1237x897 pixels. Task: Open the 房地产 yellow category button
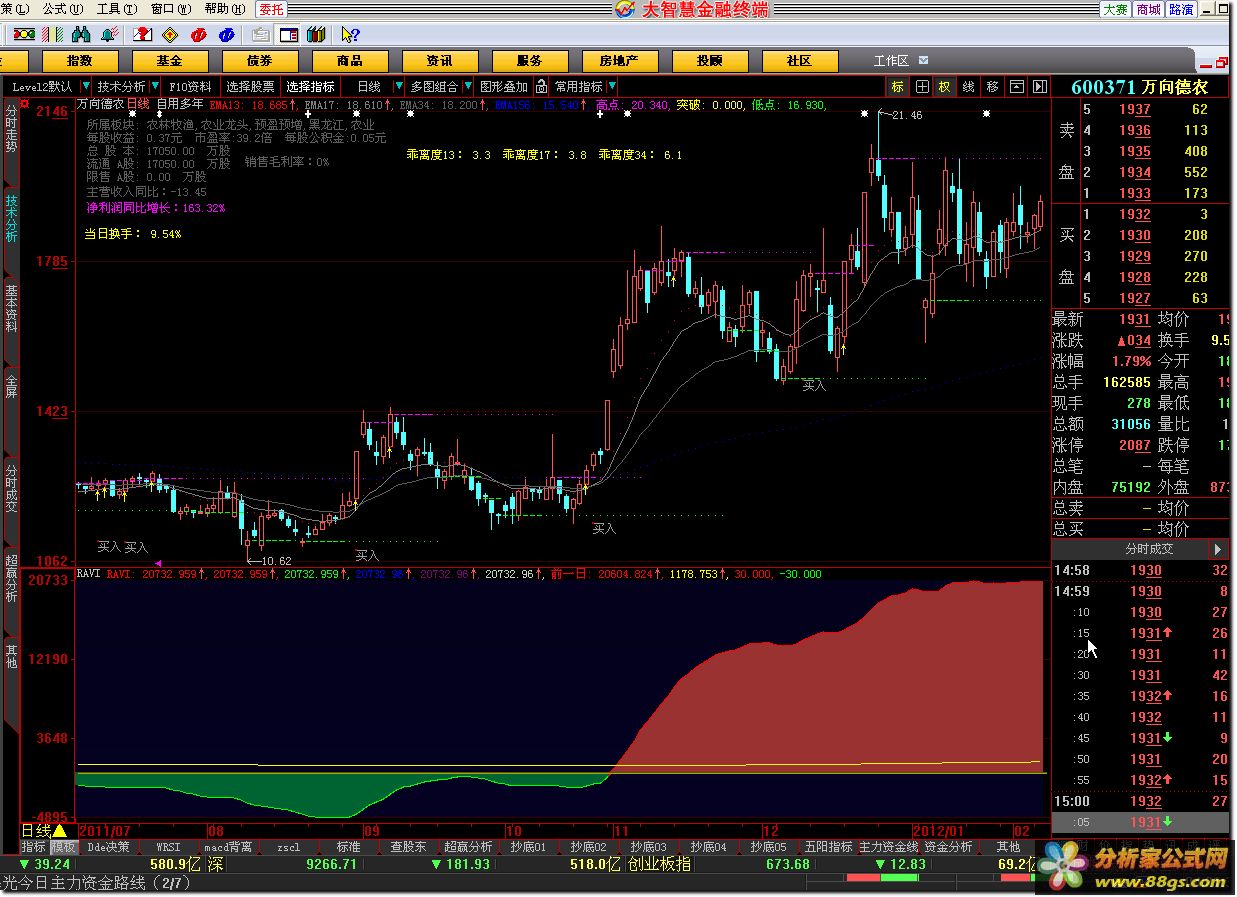click(619, 61)
